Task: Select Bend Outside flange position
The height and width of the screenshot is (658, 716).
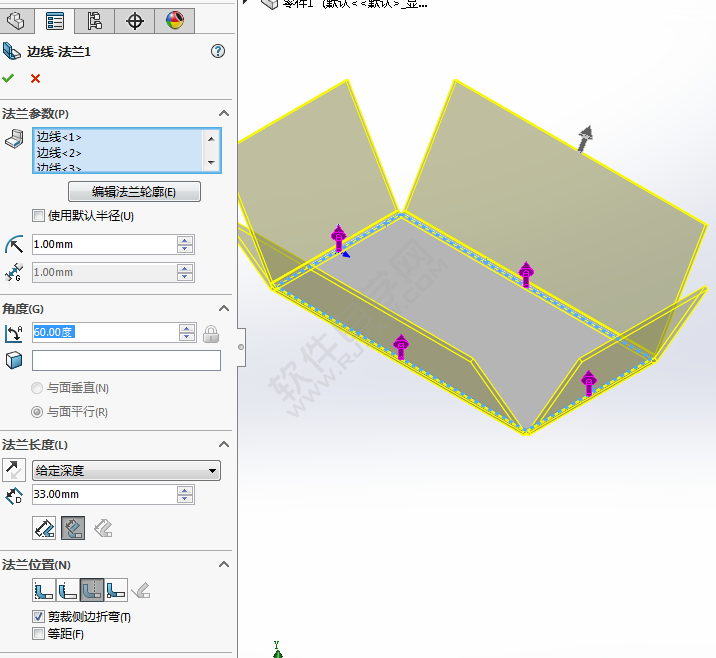Action: [x=92, y=590]
